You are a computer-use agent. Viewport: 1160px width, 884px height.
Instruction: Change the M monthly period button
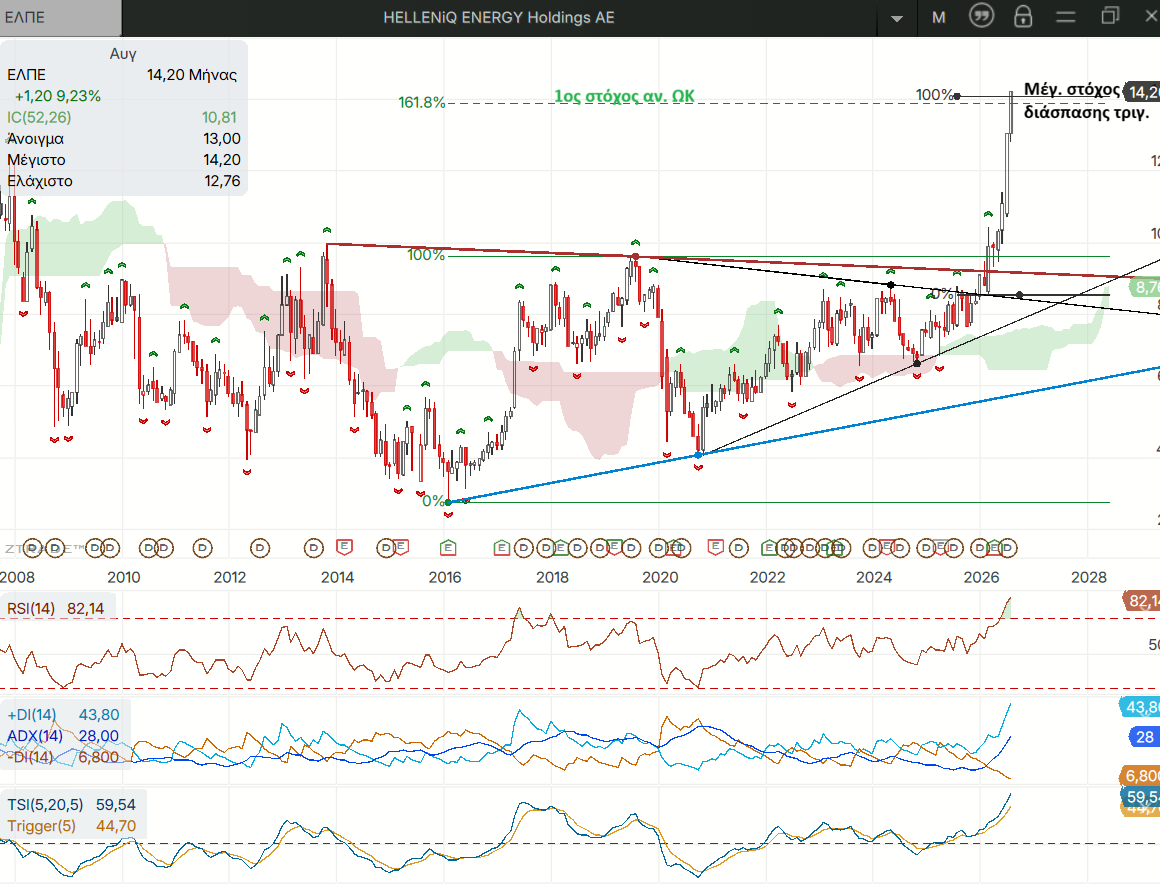coord(939,18)
